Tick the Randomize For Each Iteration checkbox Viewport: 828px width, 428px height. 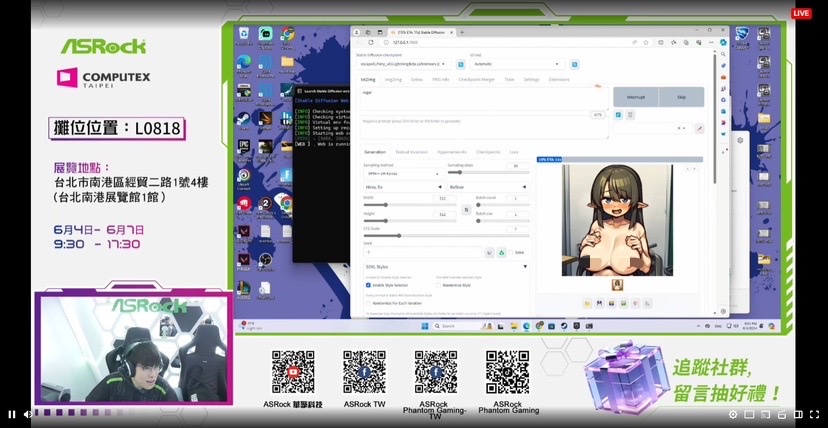[x=368, y=302]
